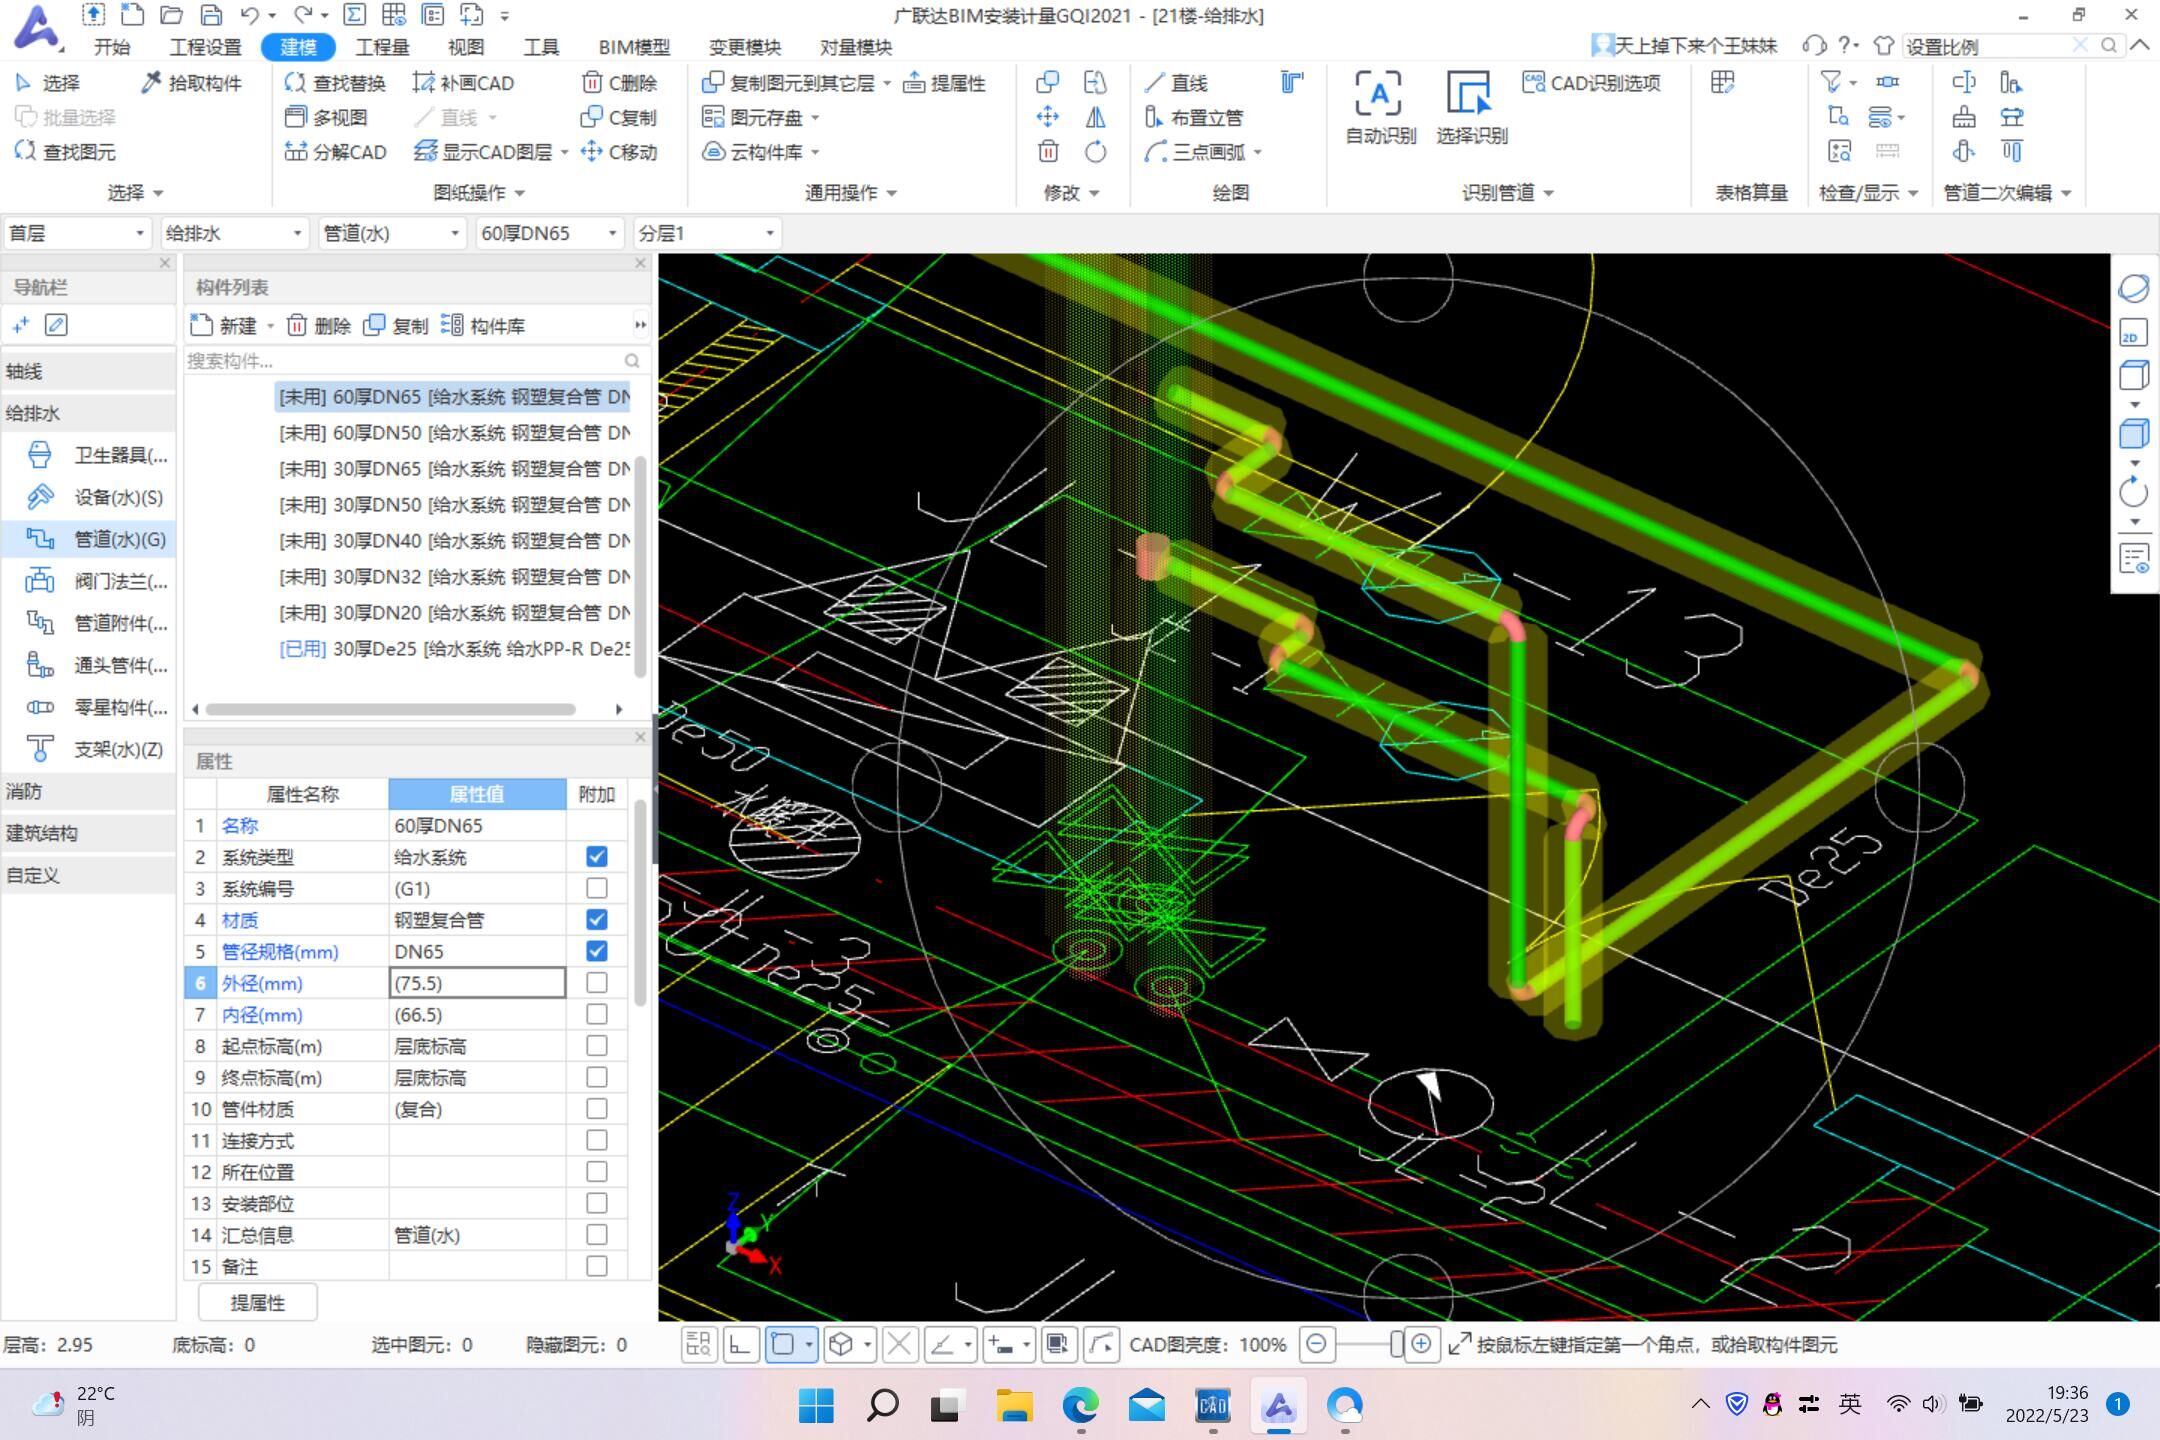Image resolution: width=2160 pixels, height=1440 pixels.
Task: Check 汇总信息 附加 checkbox
Action: tap(597, 1235)
